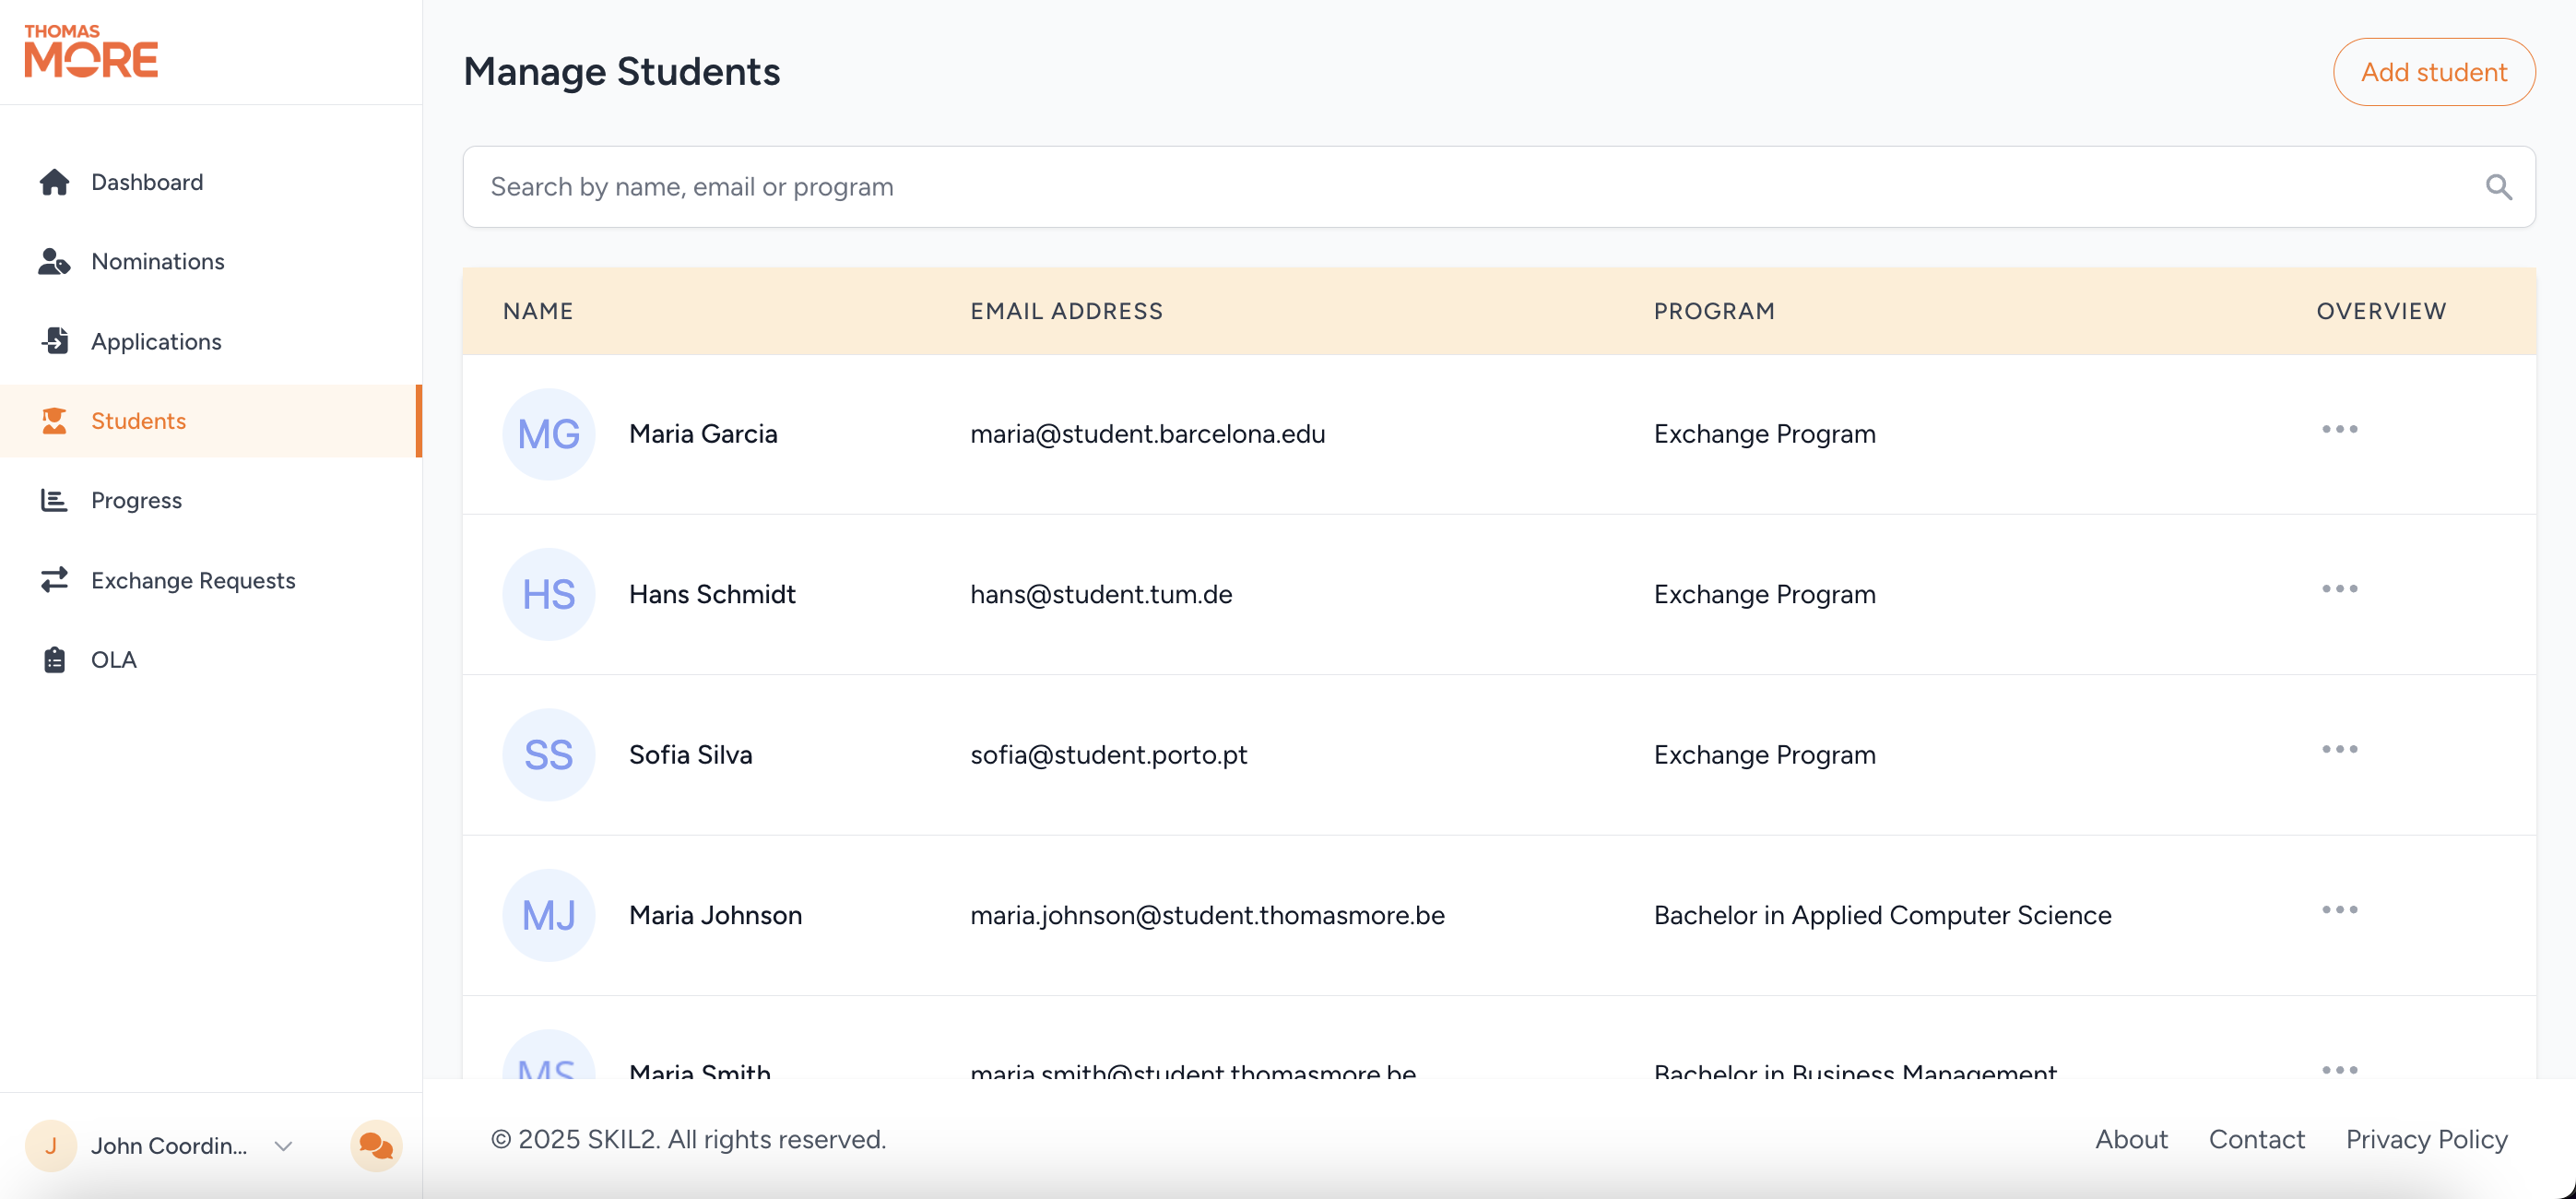Open overview menu for Hans Schmidt
The height and width of the screenshot is (1199, 2576).
coord(2339,589)
